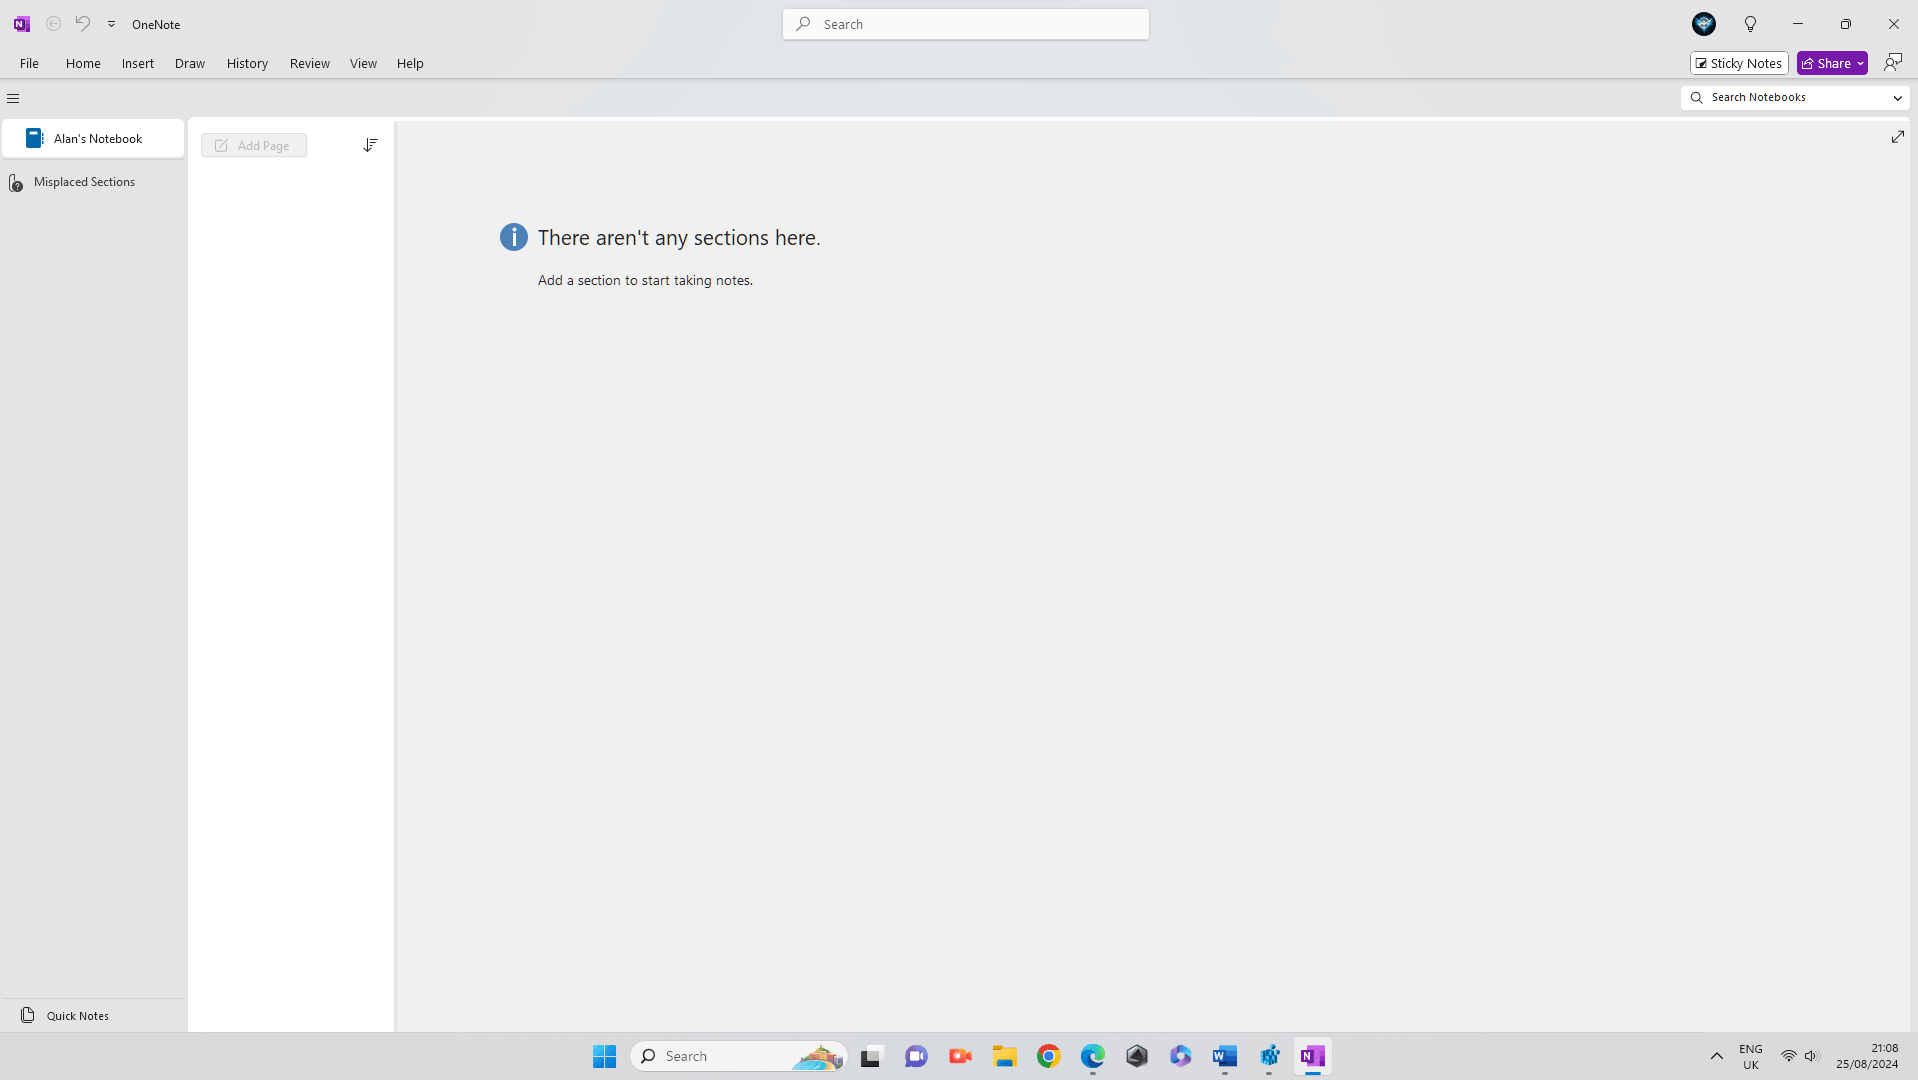Focus the title bar Search box

coord(966,24)
